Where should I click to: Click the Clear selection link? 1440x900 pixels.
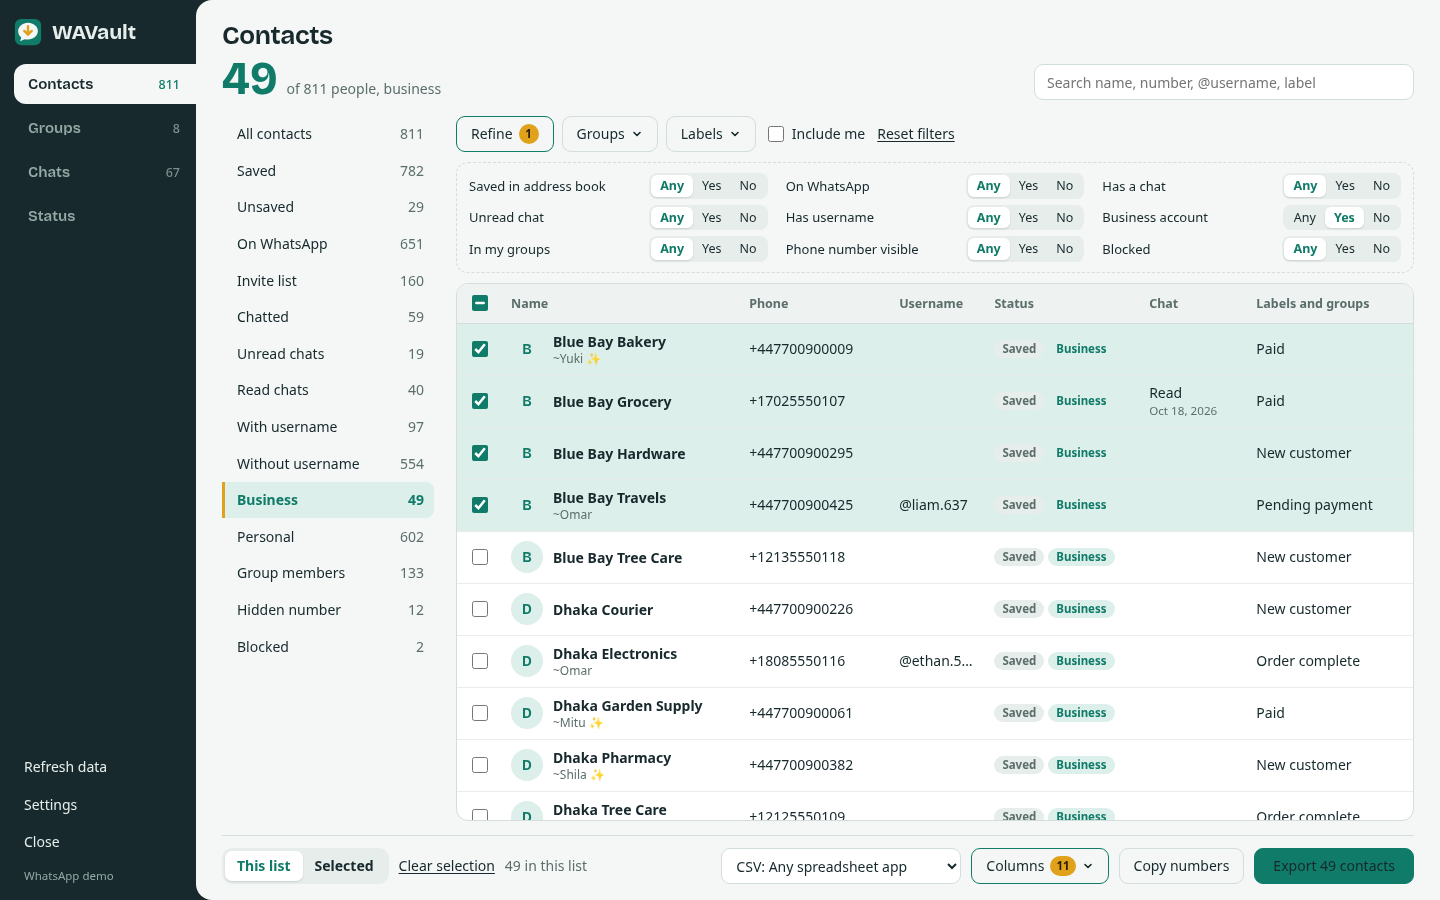(x=446, y=866)
